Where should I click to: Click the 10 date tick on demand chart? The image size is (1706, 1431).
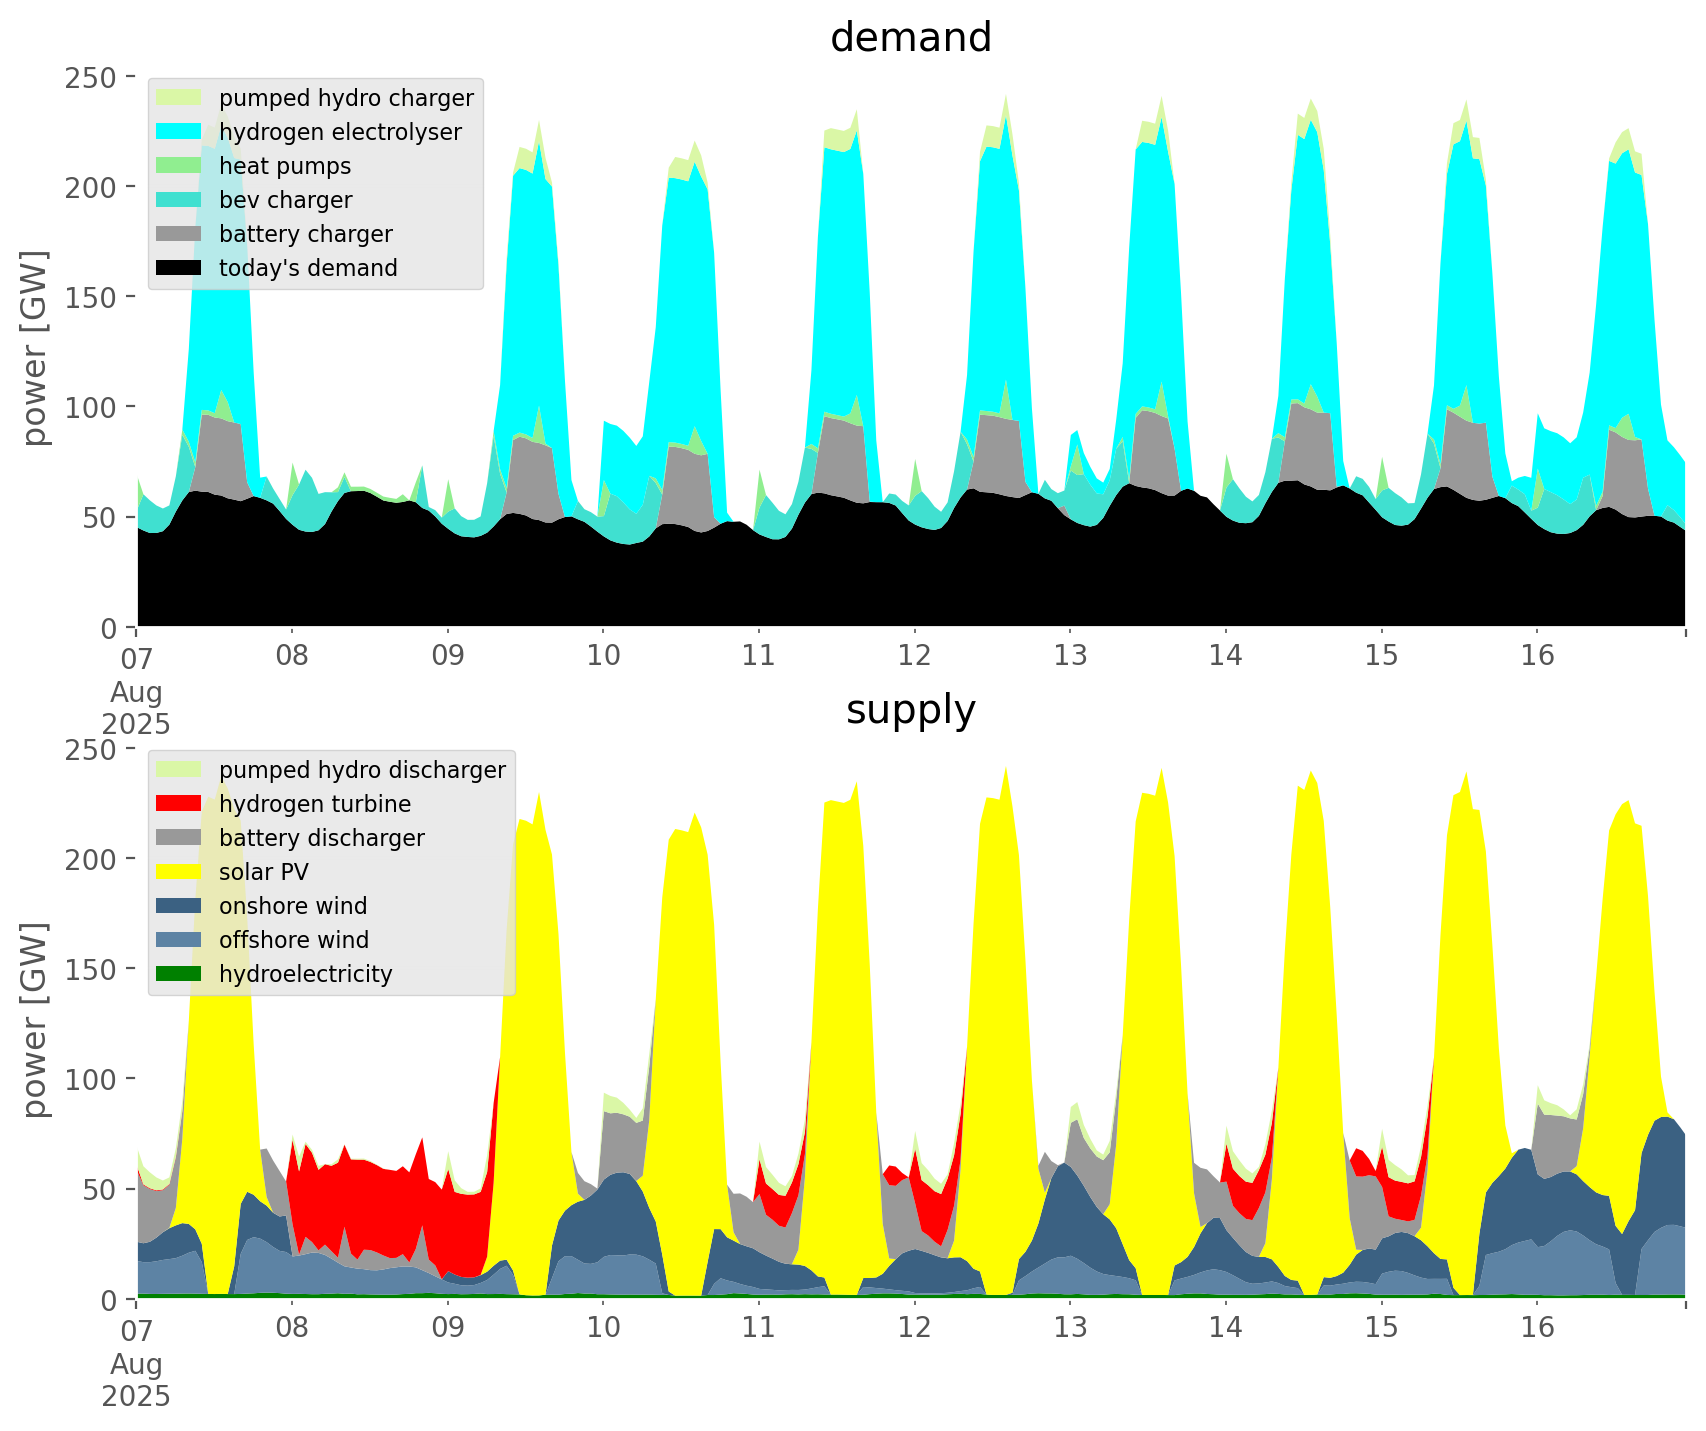click(603, 656)
